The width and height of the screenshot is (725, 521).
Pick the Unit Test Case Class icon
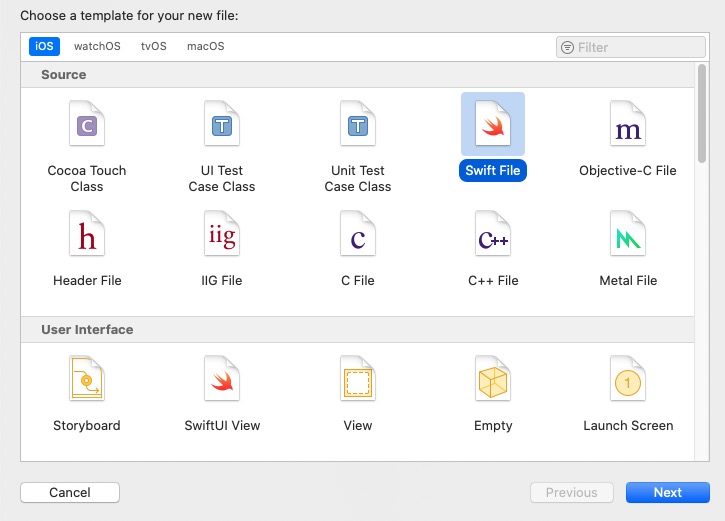click(x=357, y=123)
